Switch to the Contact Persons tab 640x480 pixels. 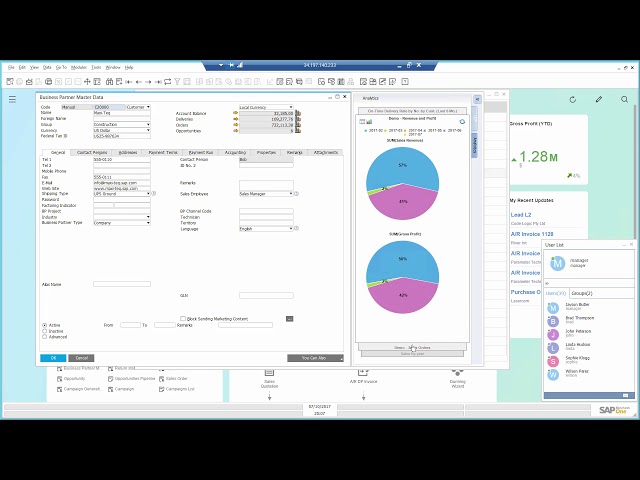pos(92,152)
